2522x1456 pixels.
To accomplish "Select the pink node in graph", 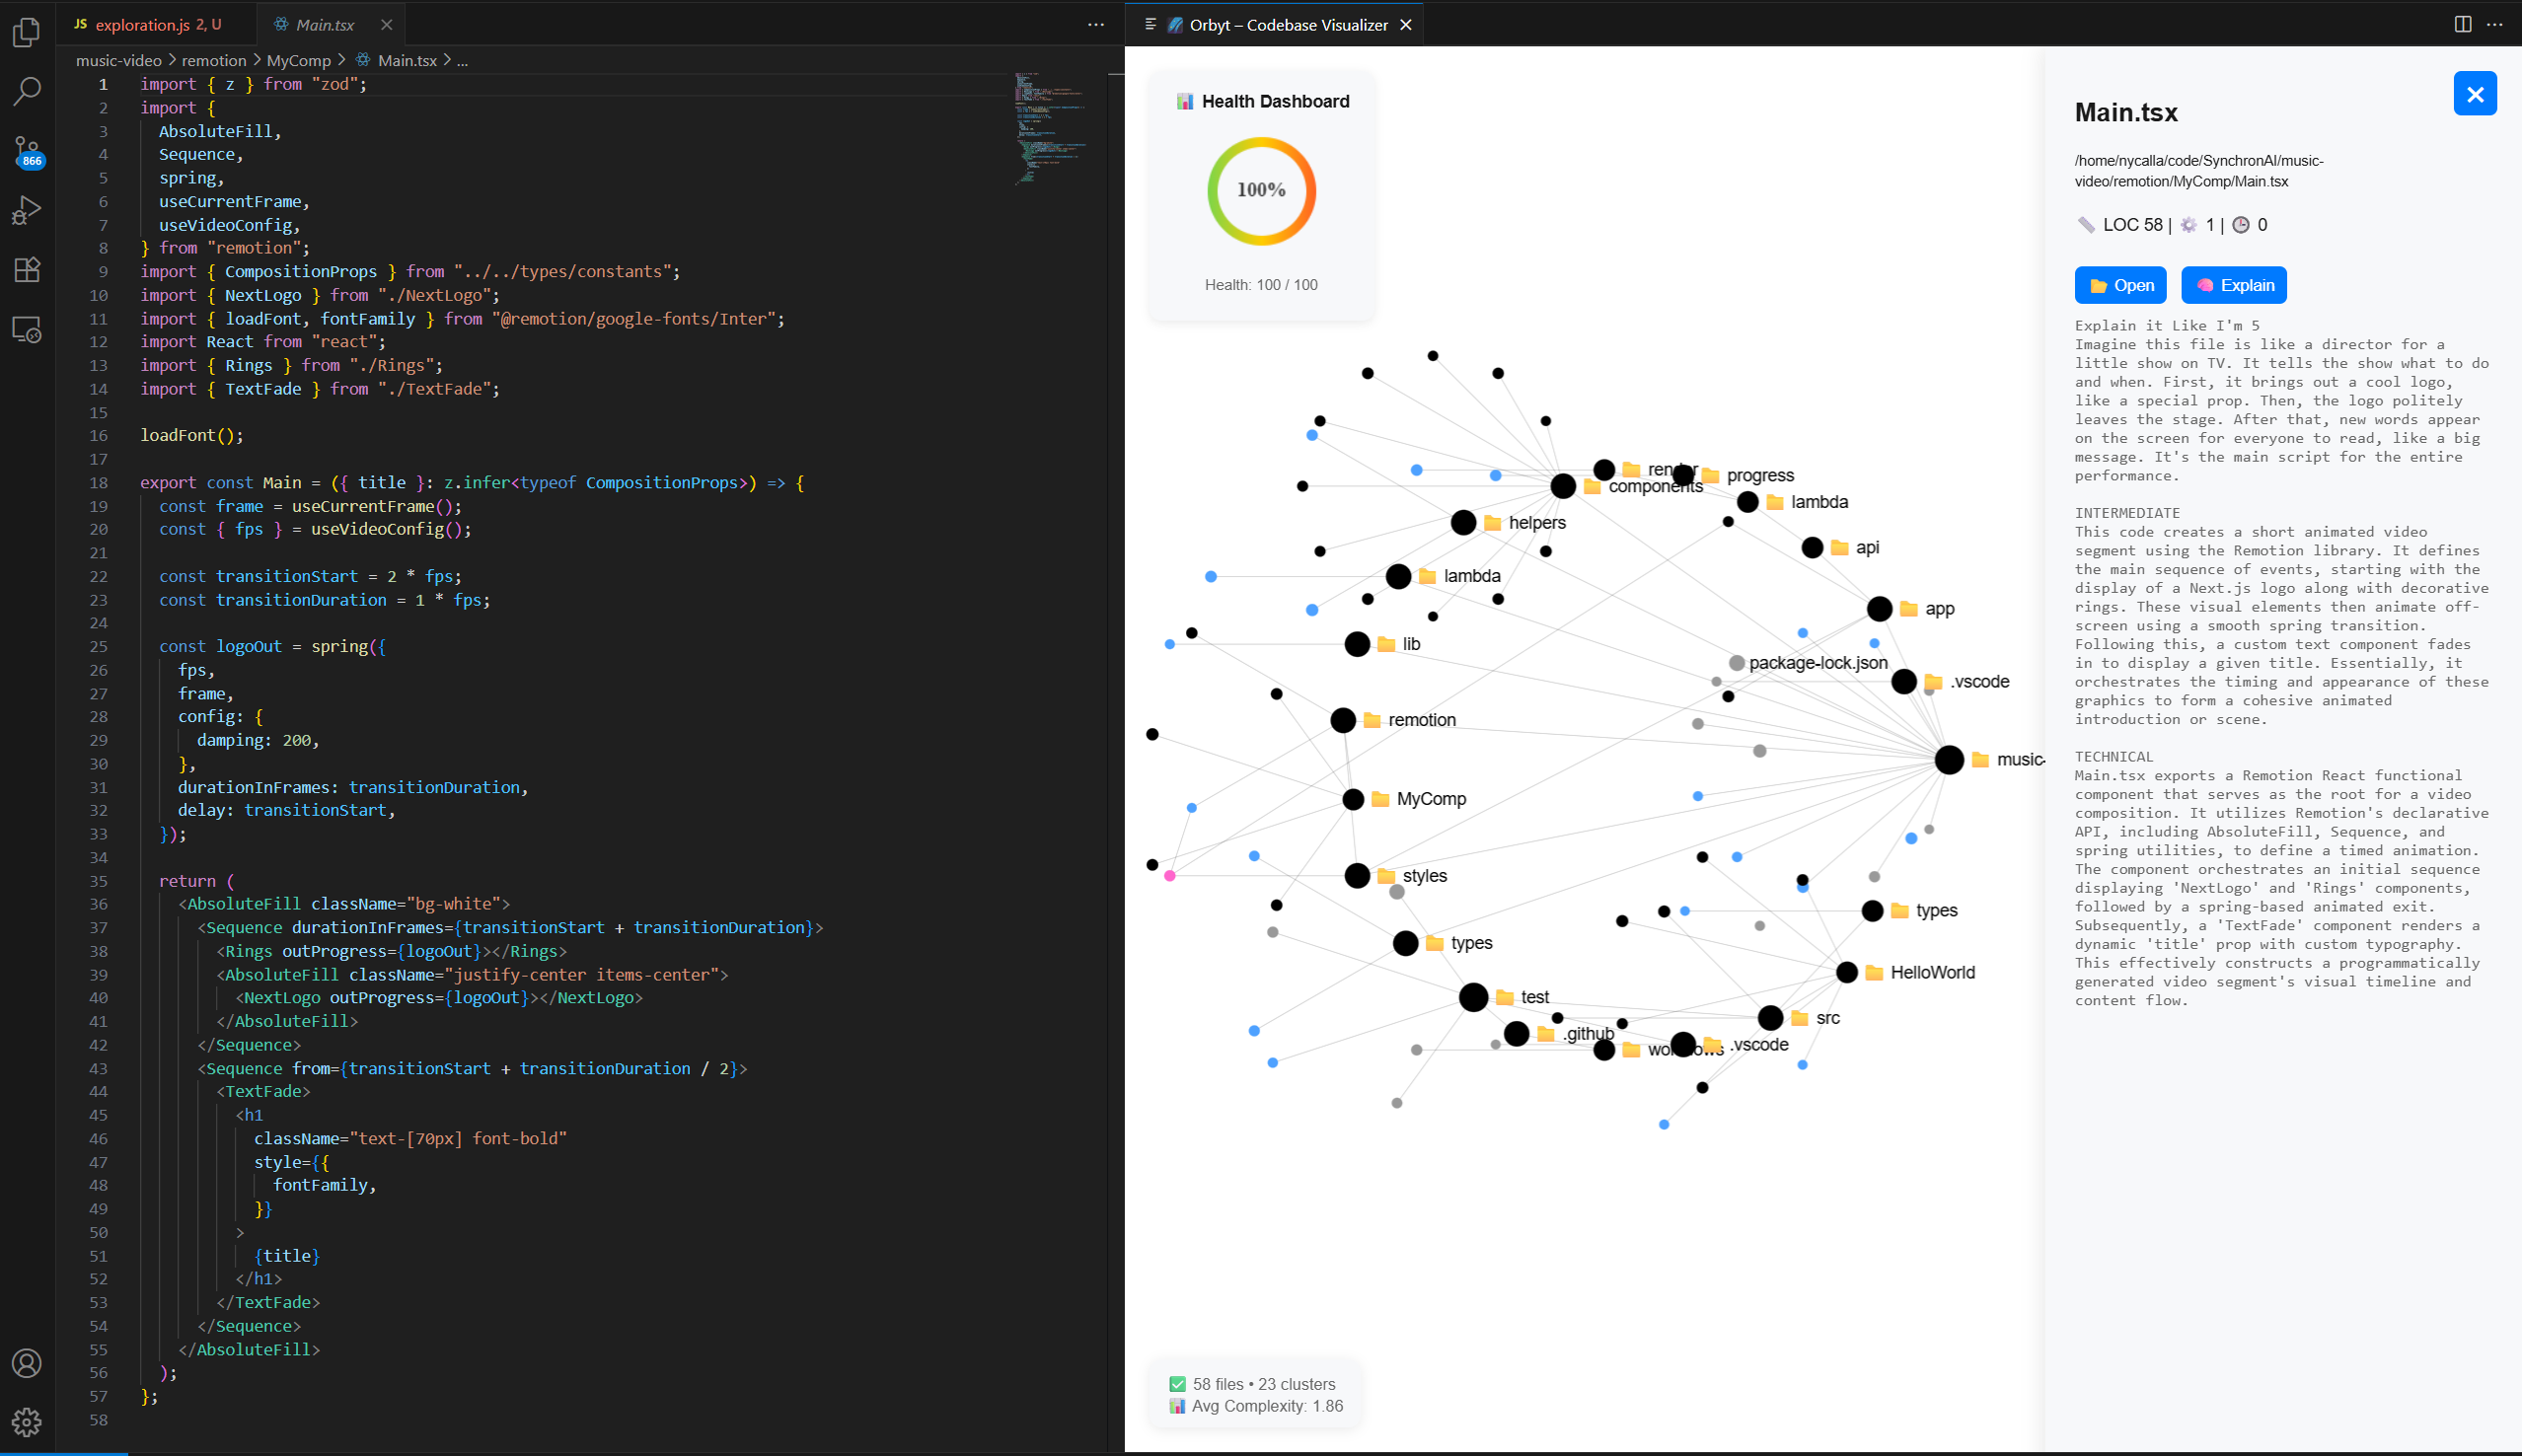I will pyautogui.click(x=1169, y=876).
